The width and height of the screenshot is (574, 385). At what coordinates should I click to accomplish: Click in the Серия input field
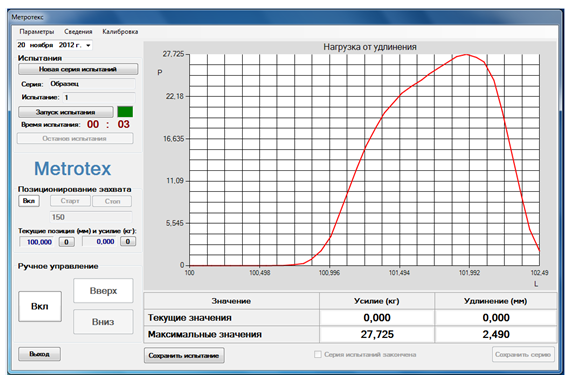[92, 84]
